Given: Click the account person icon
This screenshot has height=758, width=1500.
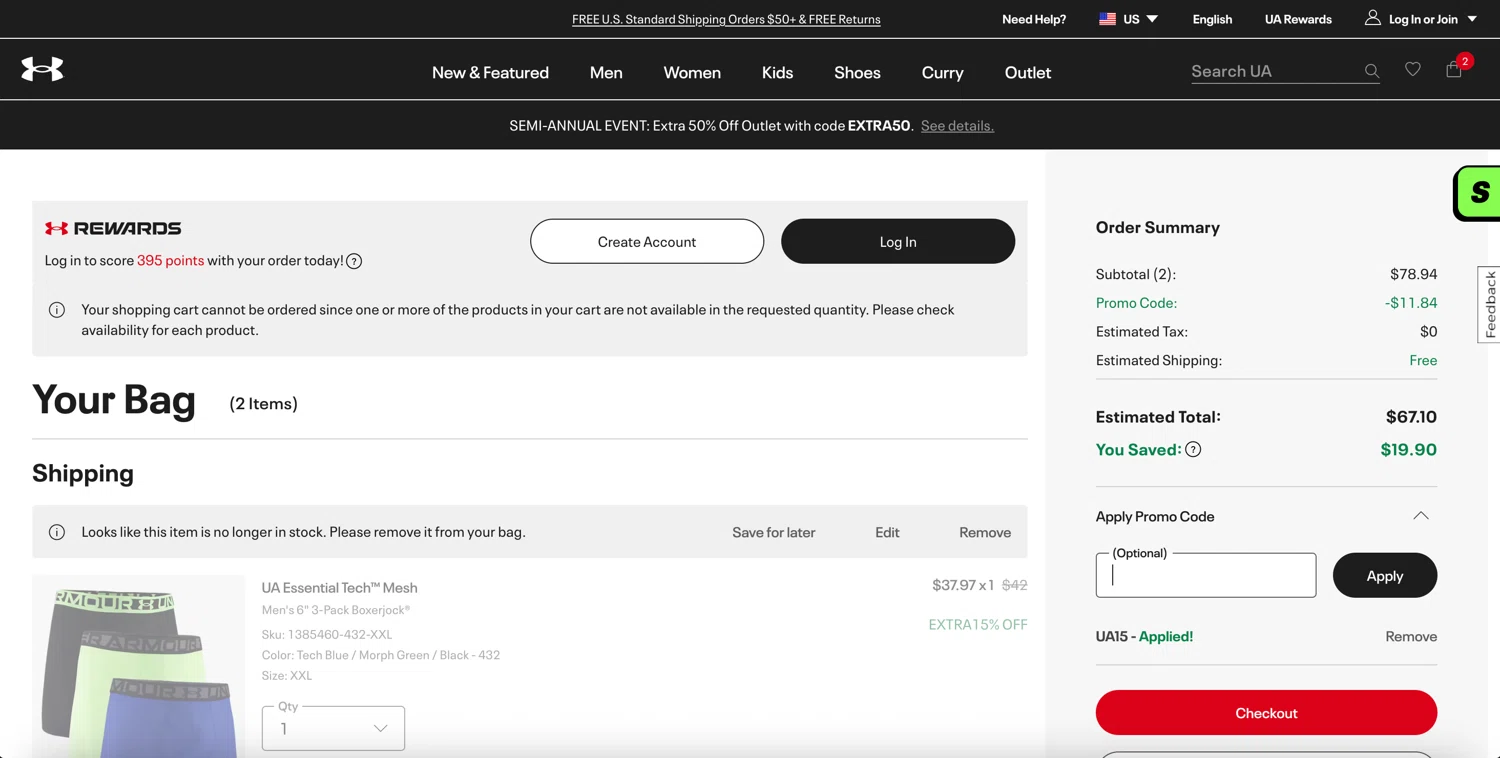Looking at the screenshot, I should [x=1373, y=18].
